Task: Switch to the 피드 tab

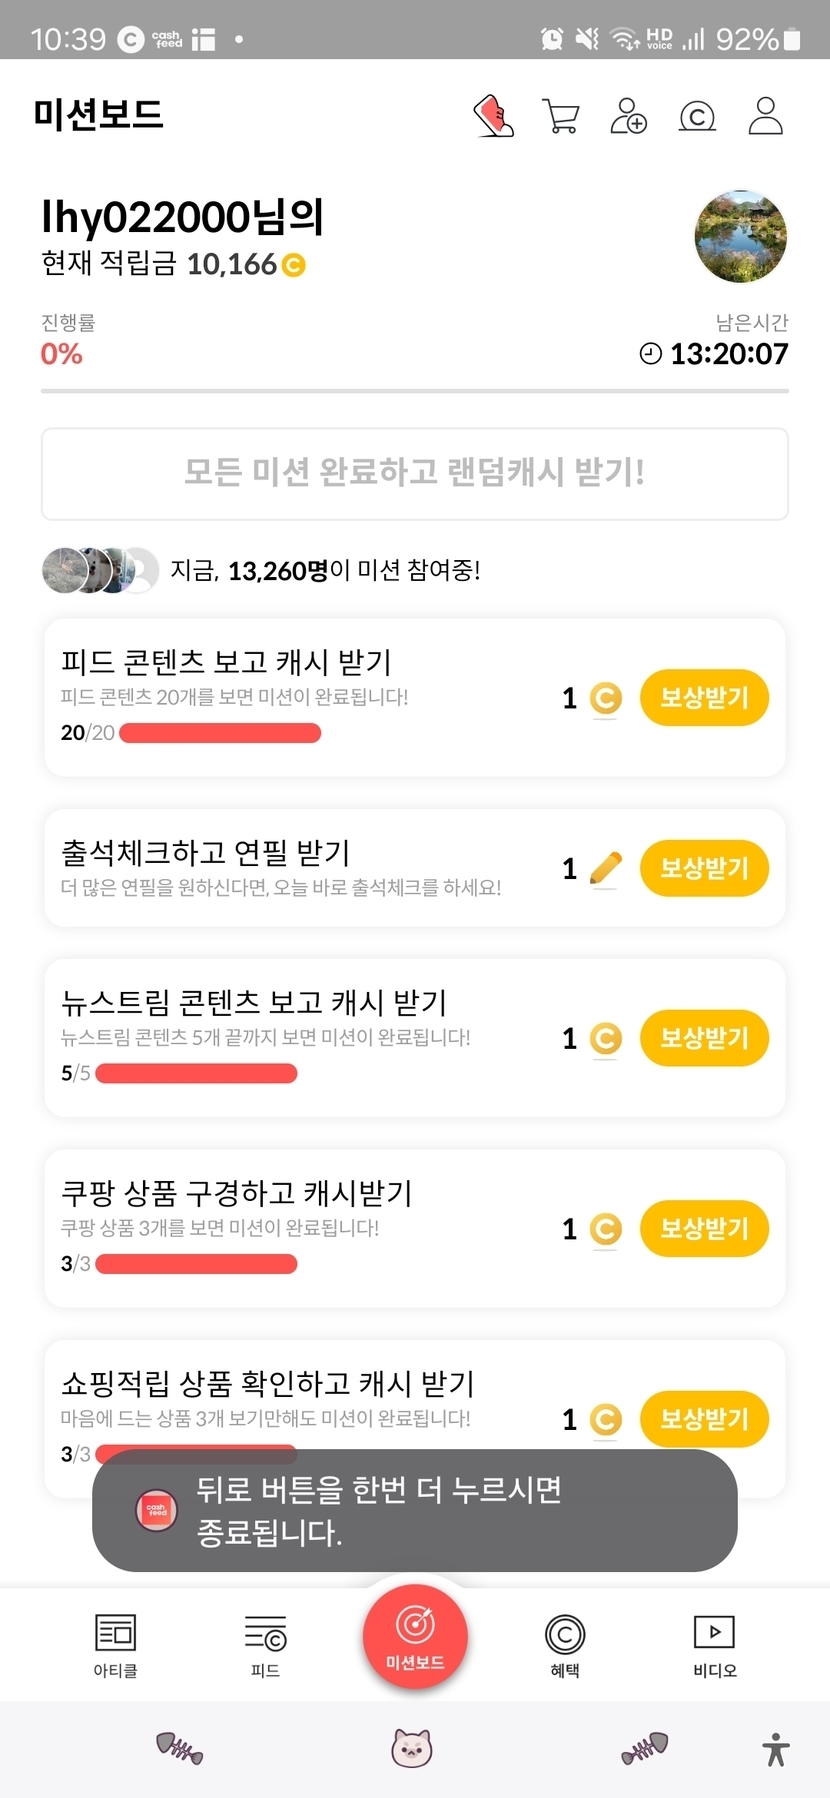Action: (265, 1645)
